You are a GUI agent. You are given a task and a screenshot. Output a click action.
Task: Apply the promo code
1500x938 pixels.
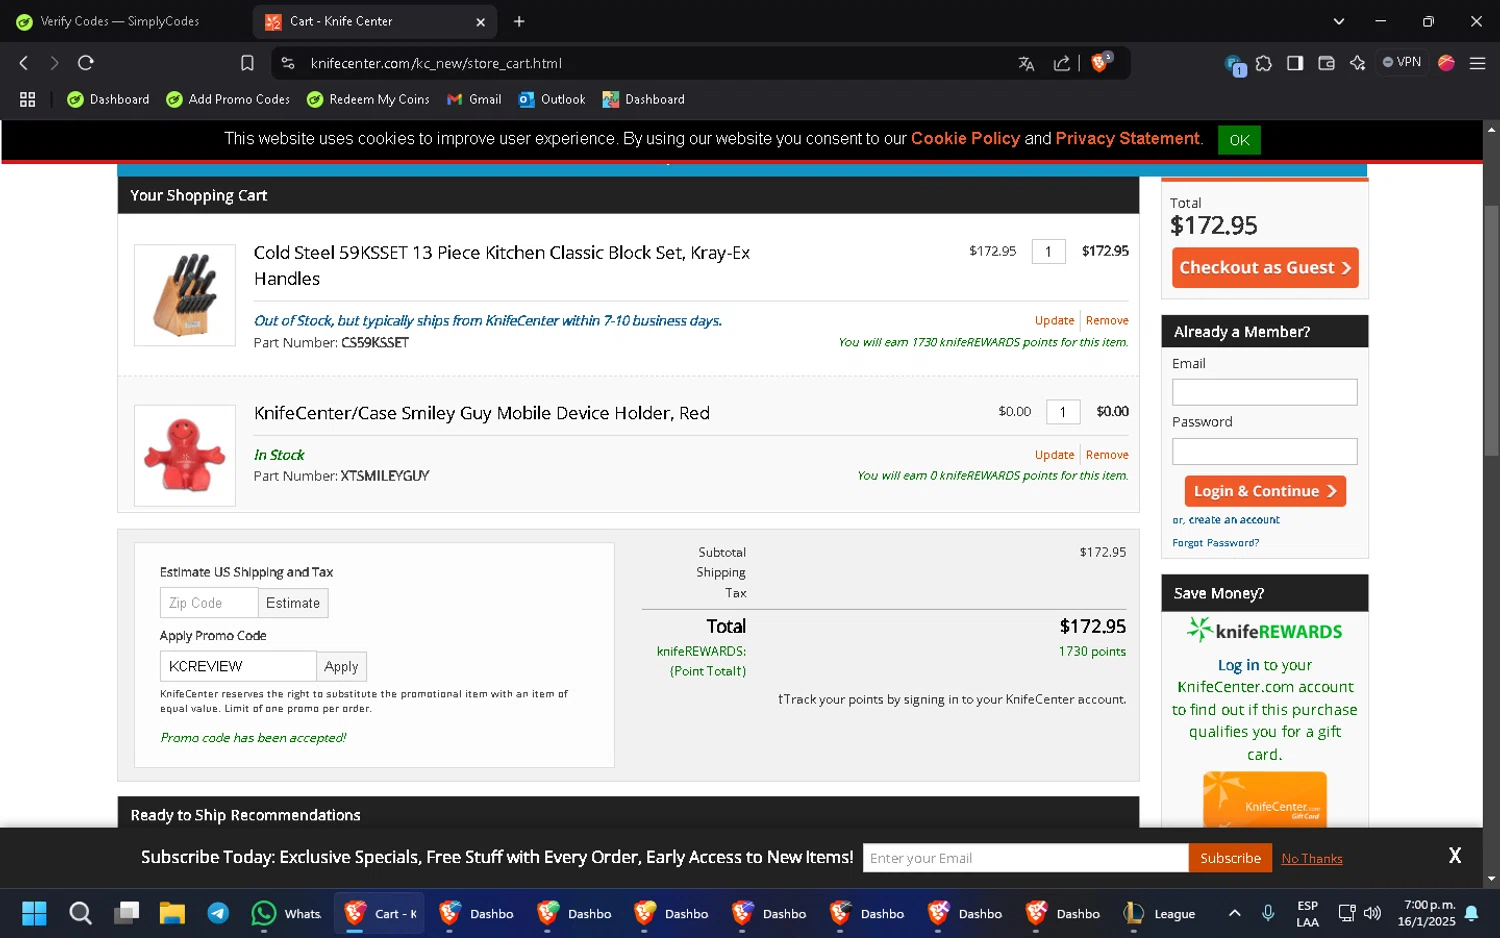(x=341, y=666)
